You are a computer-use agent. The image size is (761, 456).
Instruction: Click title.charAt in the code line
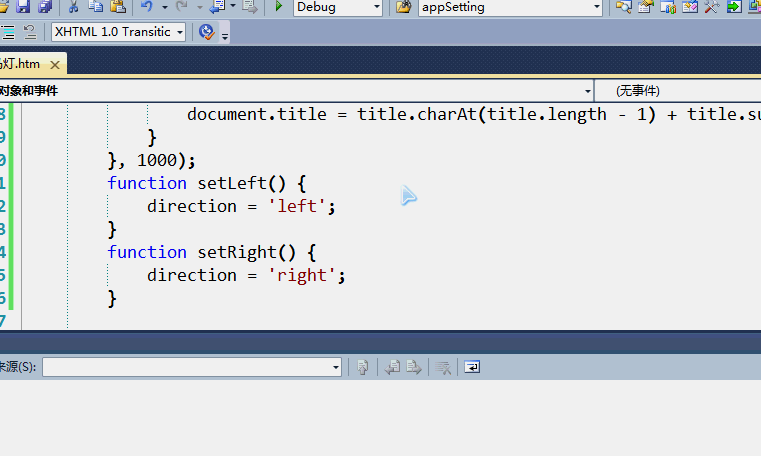coord(417,114)
